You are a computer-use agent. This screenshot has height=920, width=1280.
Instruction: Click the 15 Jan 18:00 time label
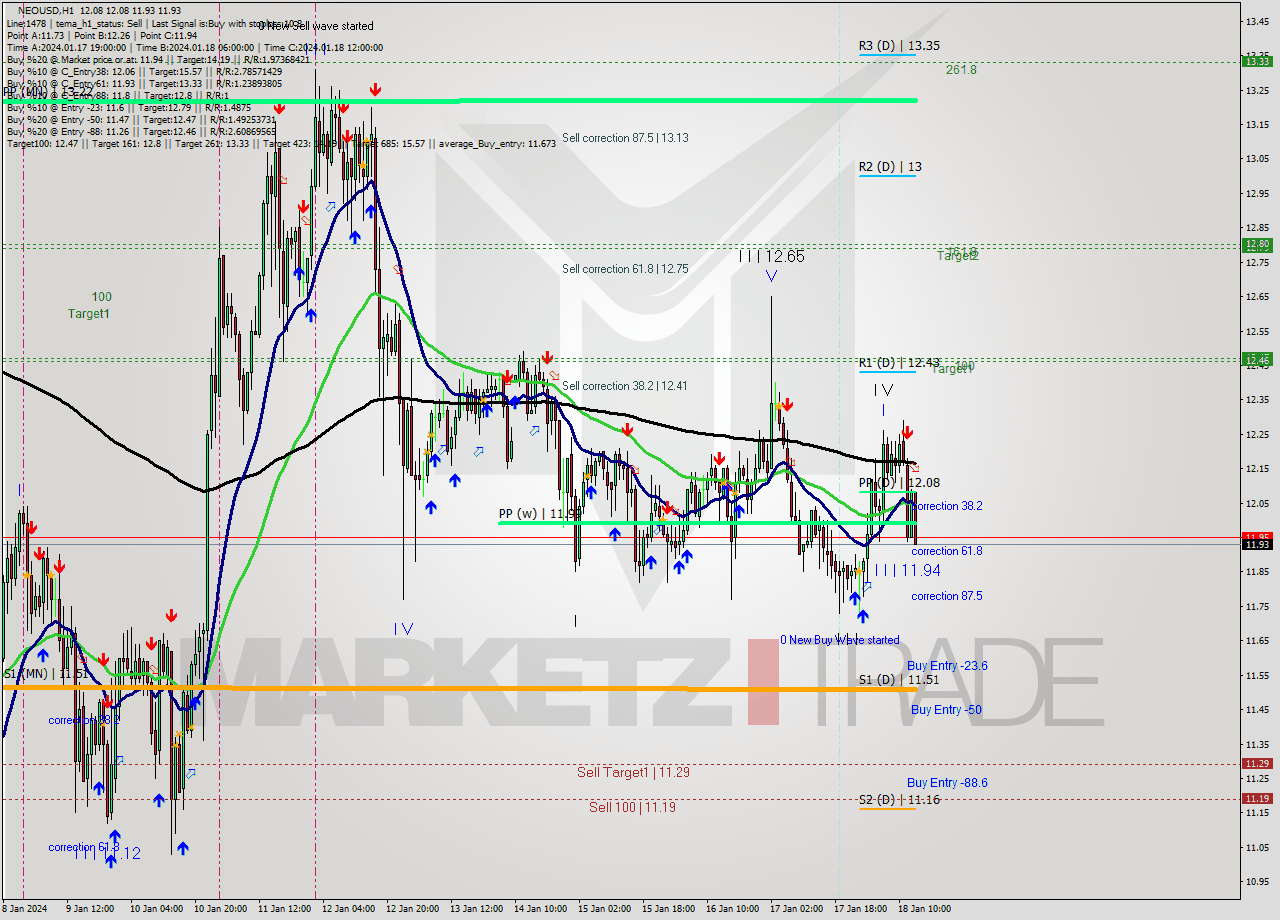(x=669, y=909)
